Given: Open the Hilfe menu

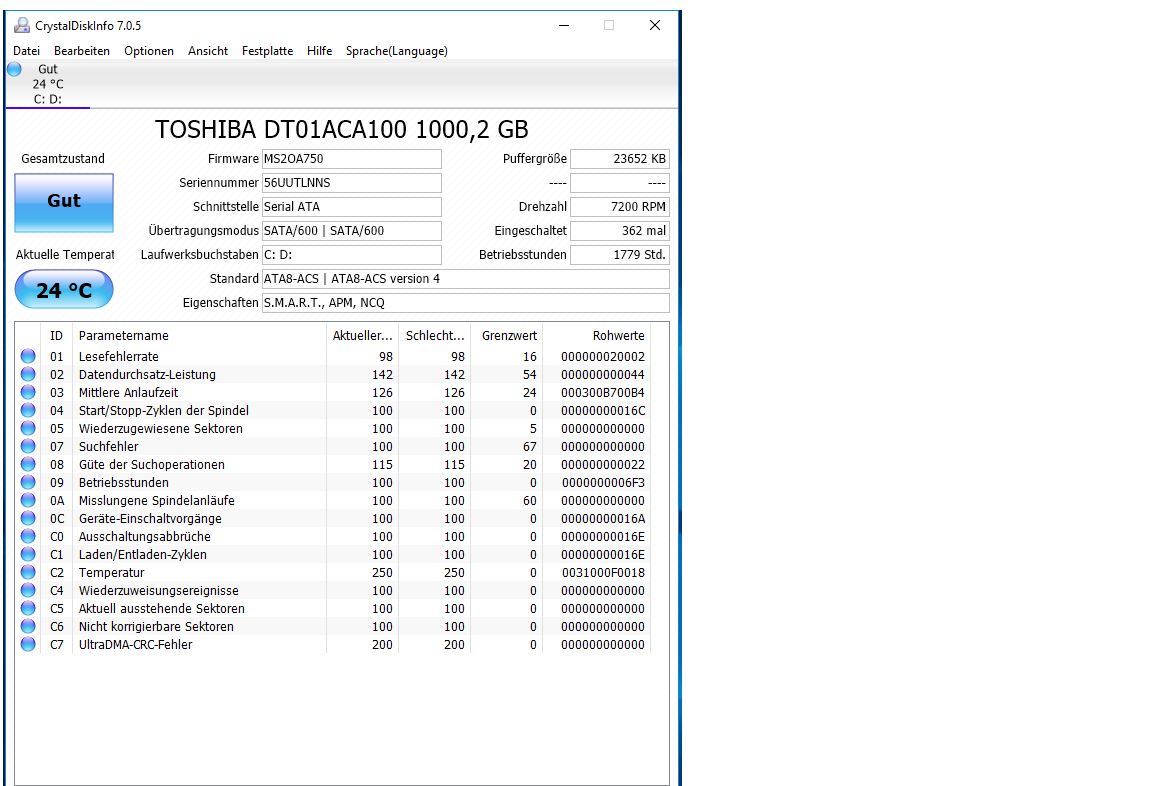Looking at the screenshot, I should pos(320,51).
